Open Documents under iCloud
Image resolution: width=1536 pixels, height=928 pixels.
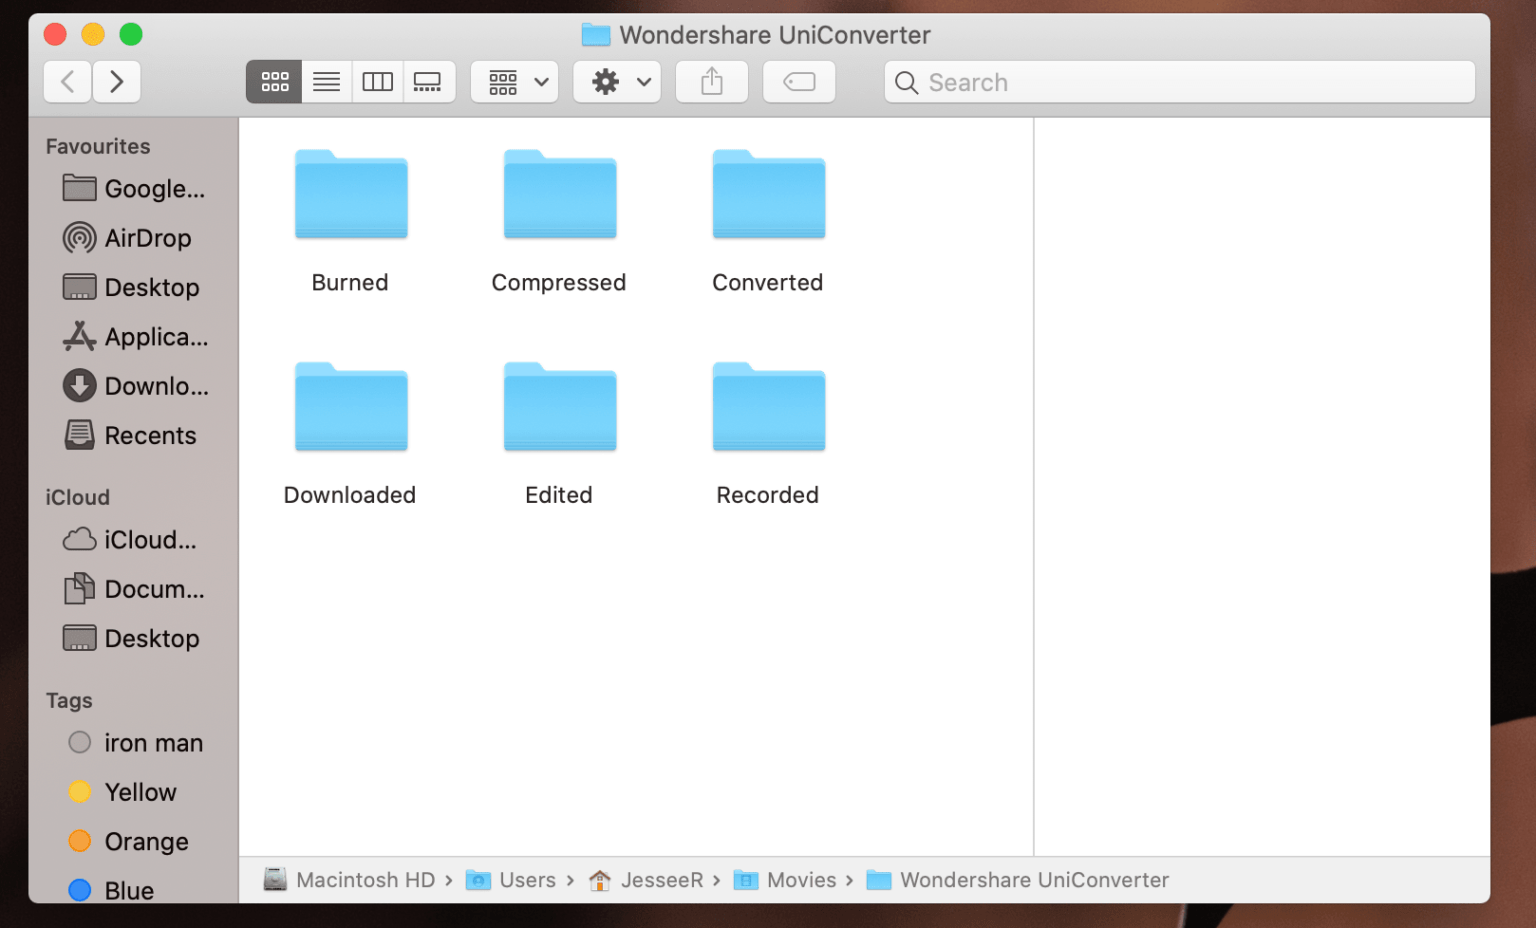point(134,589)
